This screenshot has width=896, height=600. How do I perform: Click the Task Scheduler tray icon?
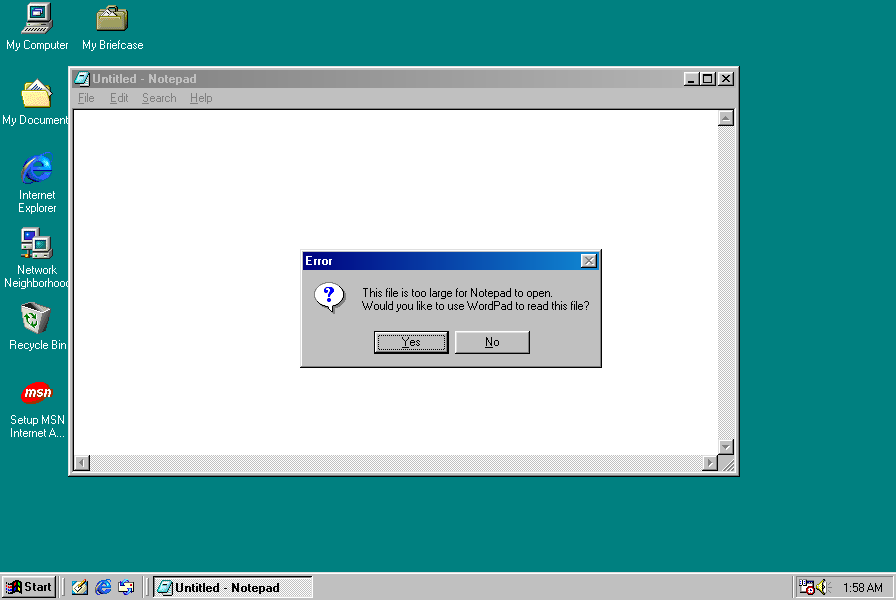coord(806,587)
